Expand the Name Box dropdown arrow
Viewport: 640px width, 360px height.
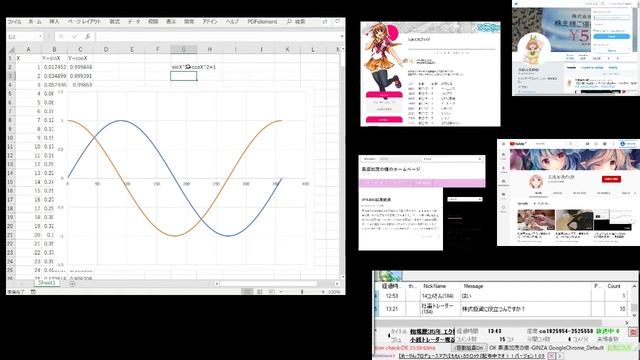40,37
